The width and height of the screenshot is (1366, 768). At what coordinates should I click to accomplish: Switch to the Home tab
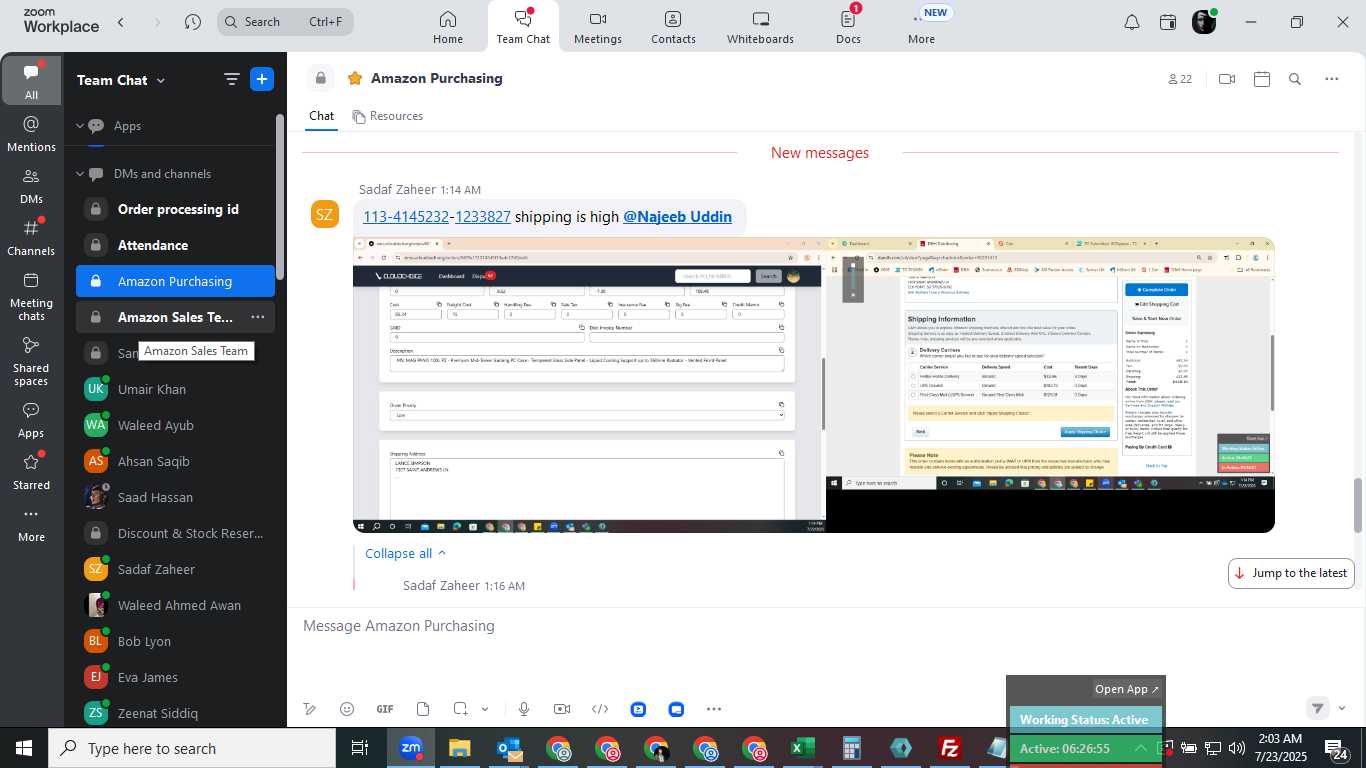[x=448, y=27]
